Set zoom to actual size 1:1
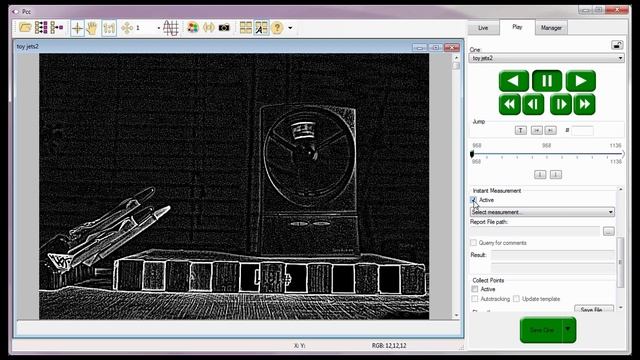 [x=109, y=28]
